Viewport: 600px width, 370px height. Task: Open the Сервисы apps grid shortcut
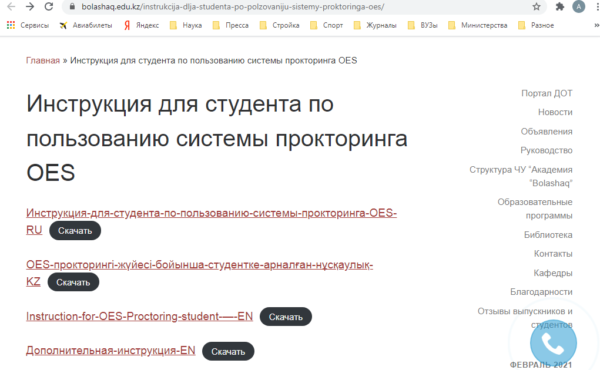tap(28, 25)
